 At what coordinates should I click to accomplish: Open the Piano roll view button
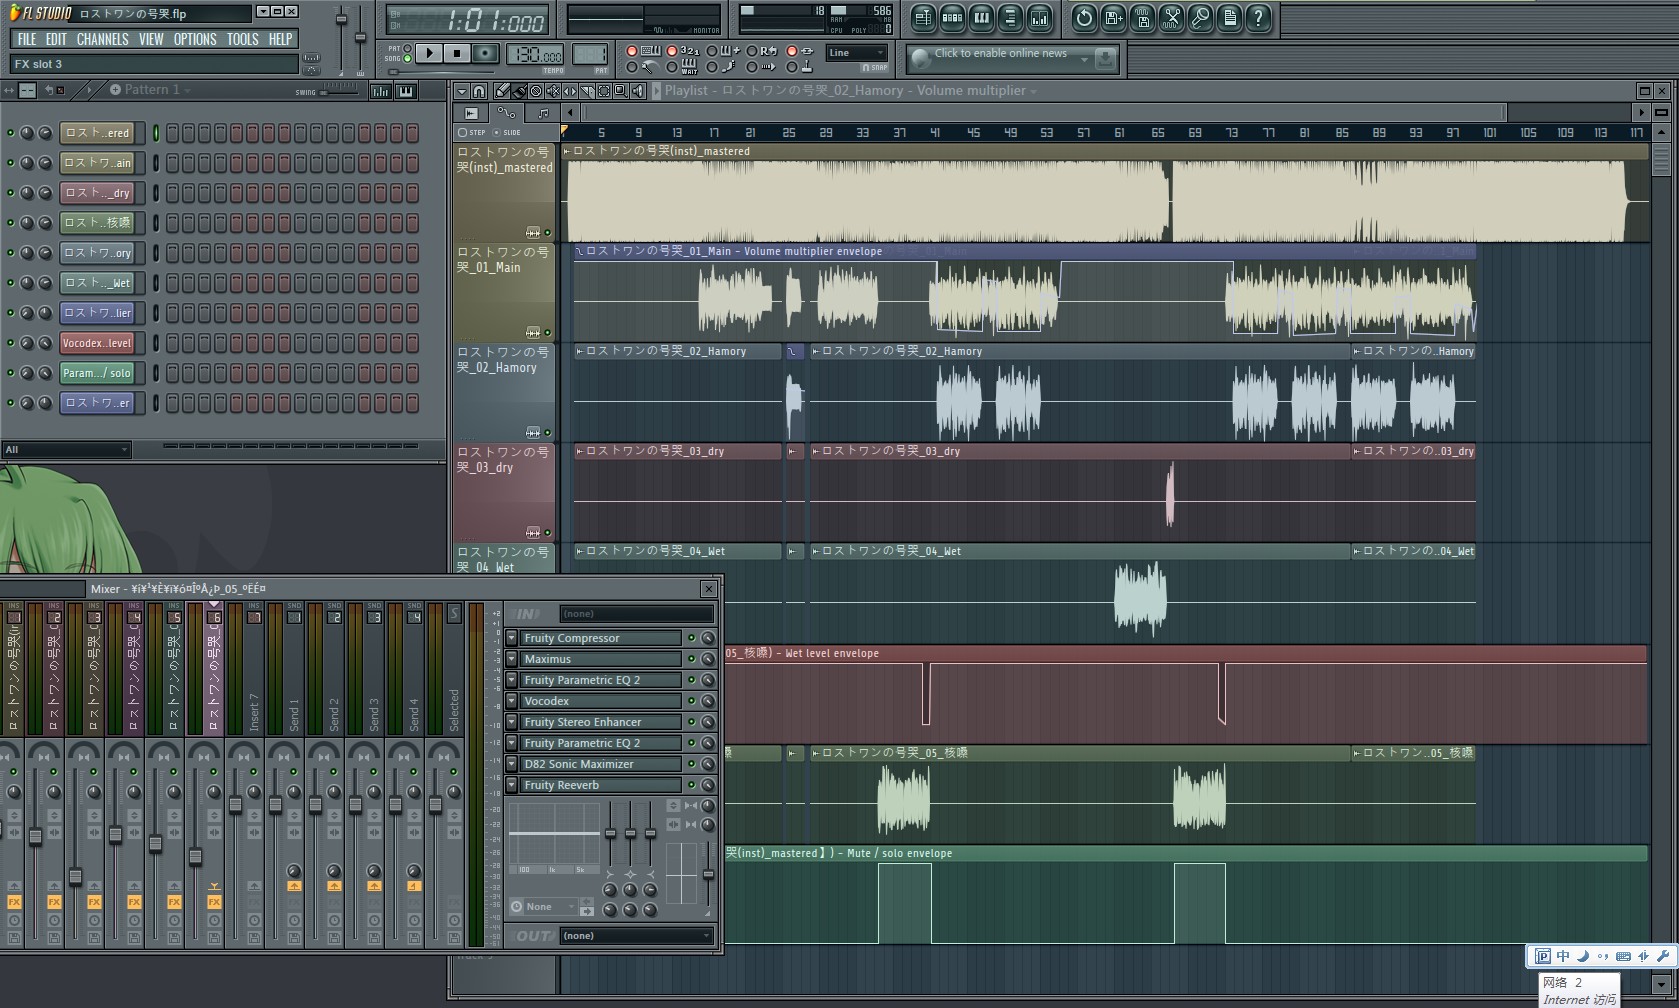click(x=981, y=18)
